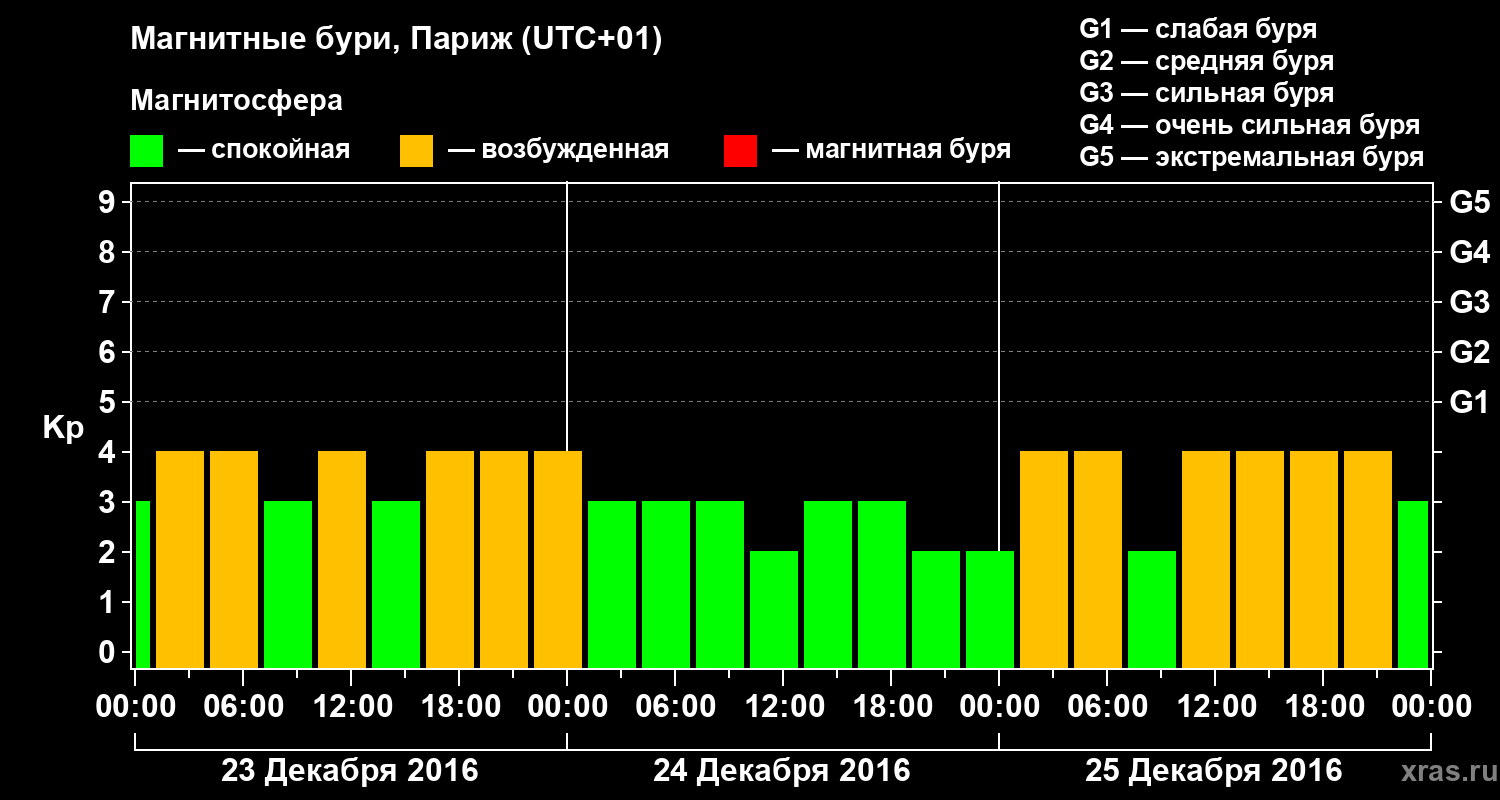This screenshot has height=800, width=1500.
Task: Click 'G4 — очень сильная буря' legend line
Action: click(x=1250, y=125)
